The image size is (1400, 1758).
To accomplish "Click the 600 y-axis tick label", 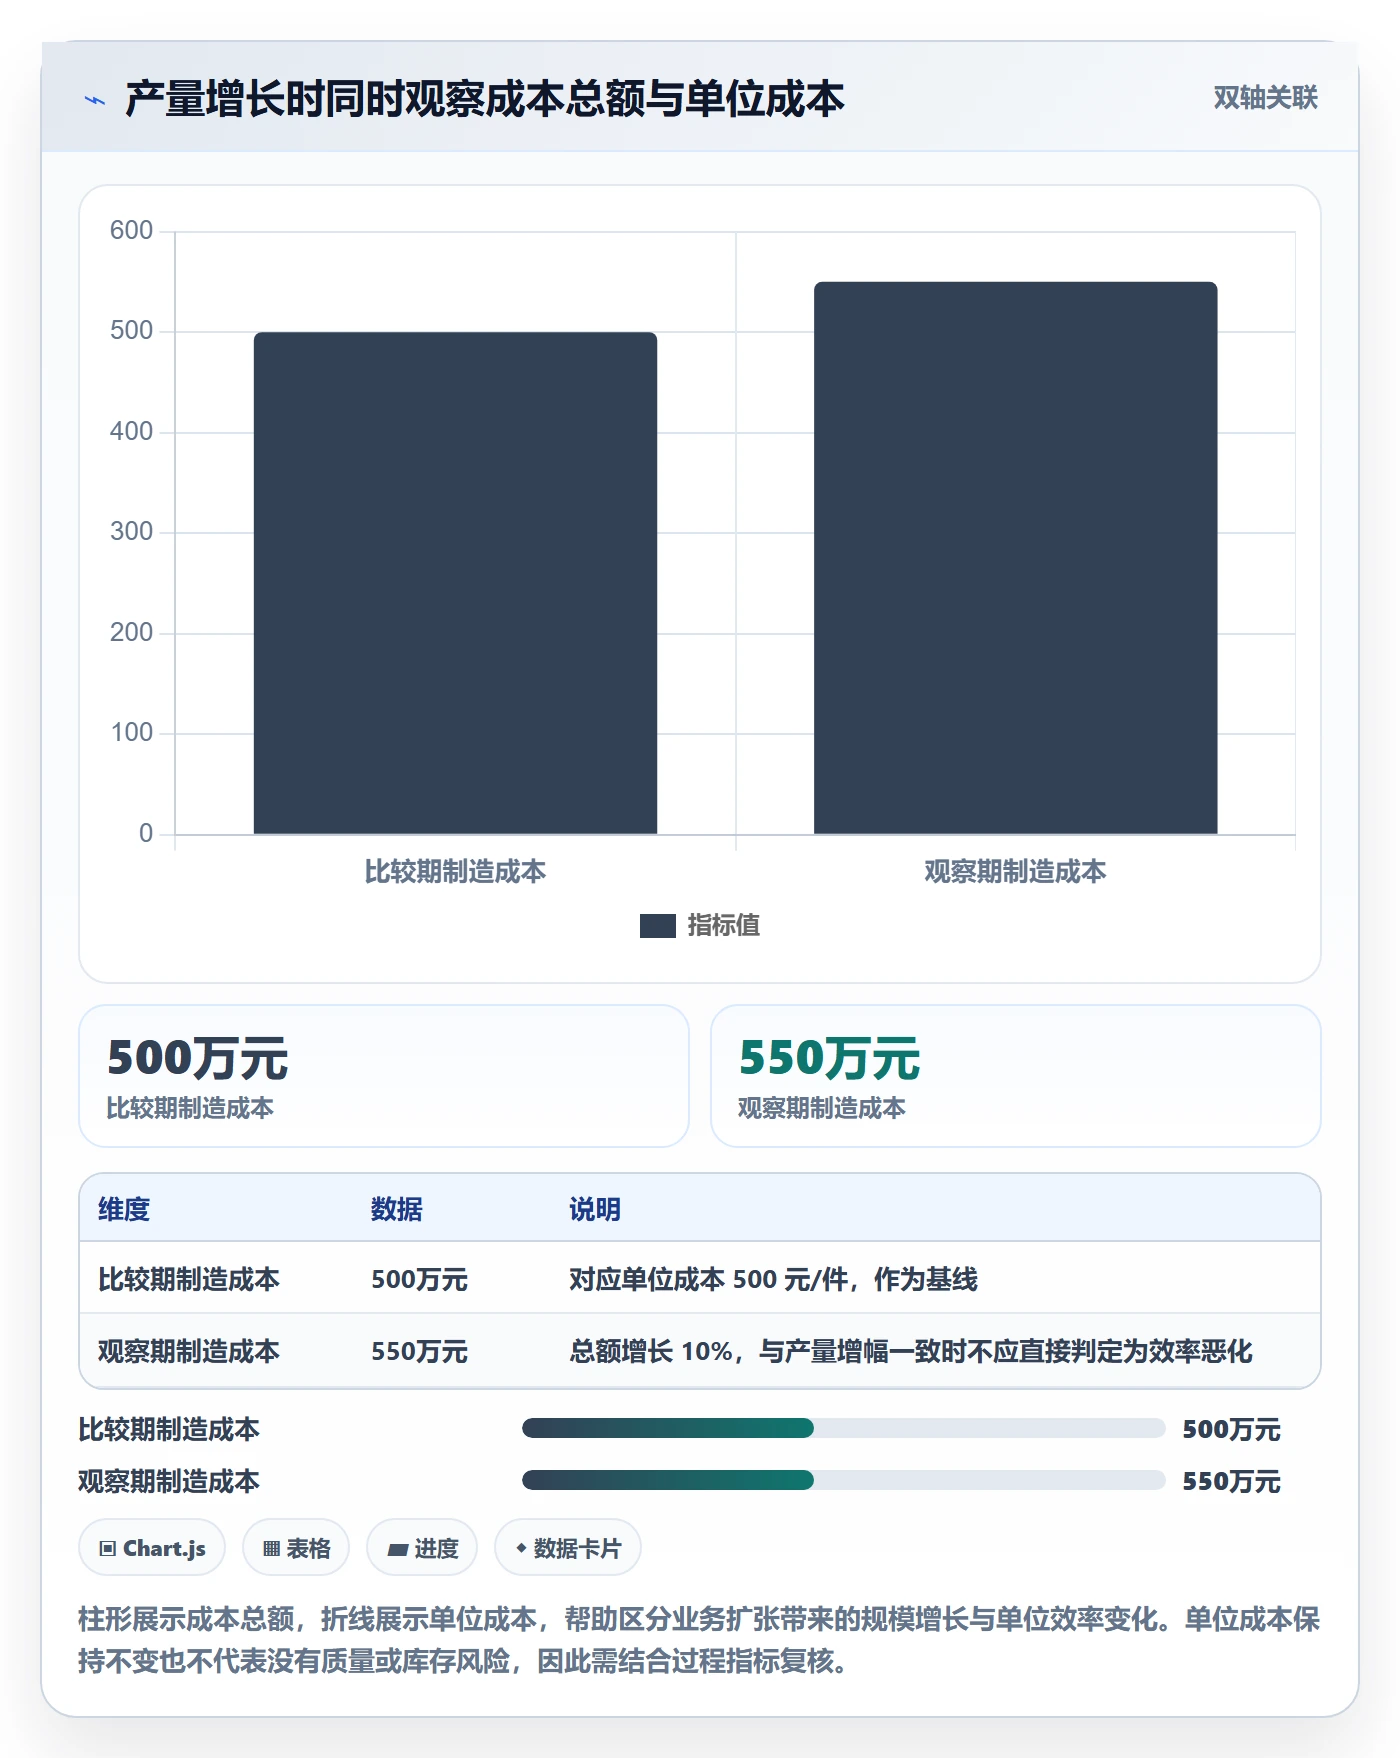I will (131, 231).
